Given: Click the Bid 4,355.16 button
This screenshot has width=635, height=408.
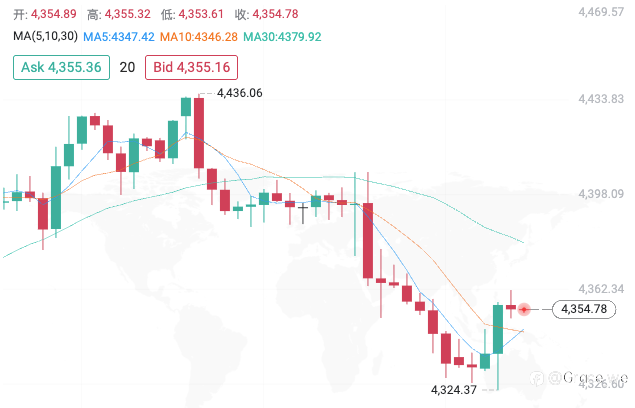Looking at the screenshot, I should (191, 67).
